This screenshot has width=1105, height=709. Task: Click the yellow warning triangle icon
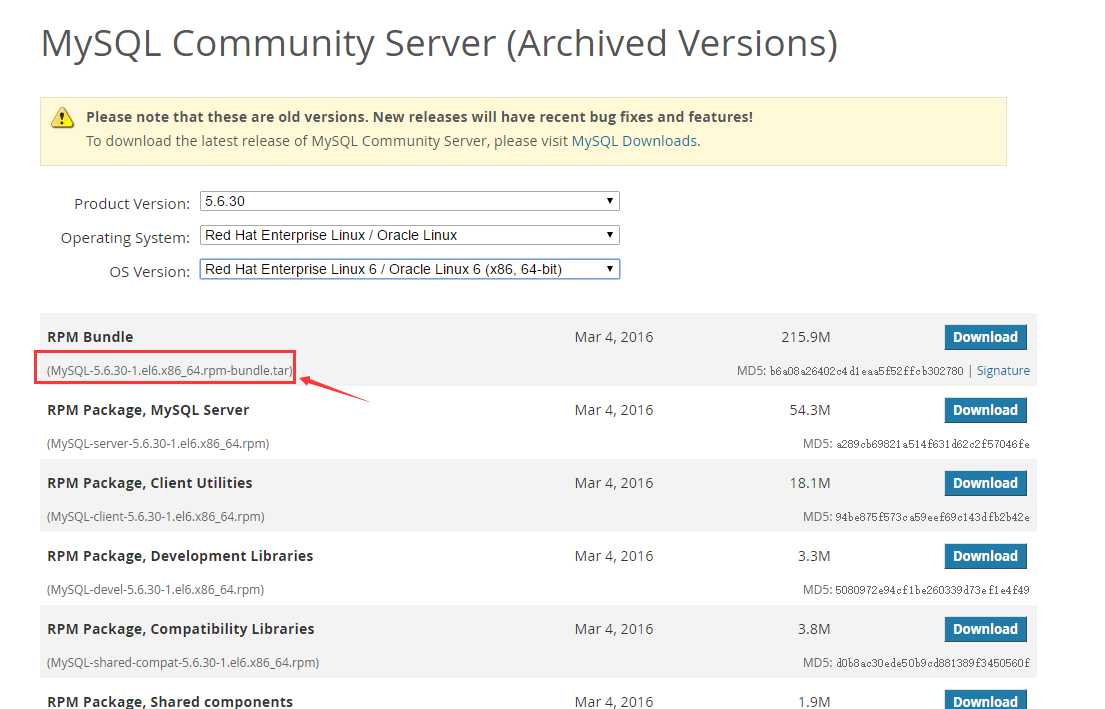[x=62, y=117]
